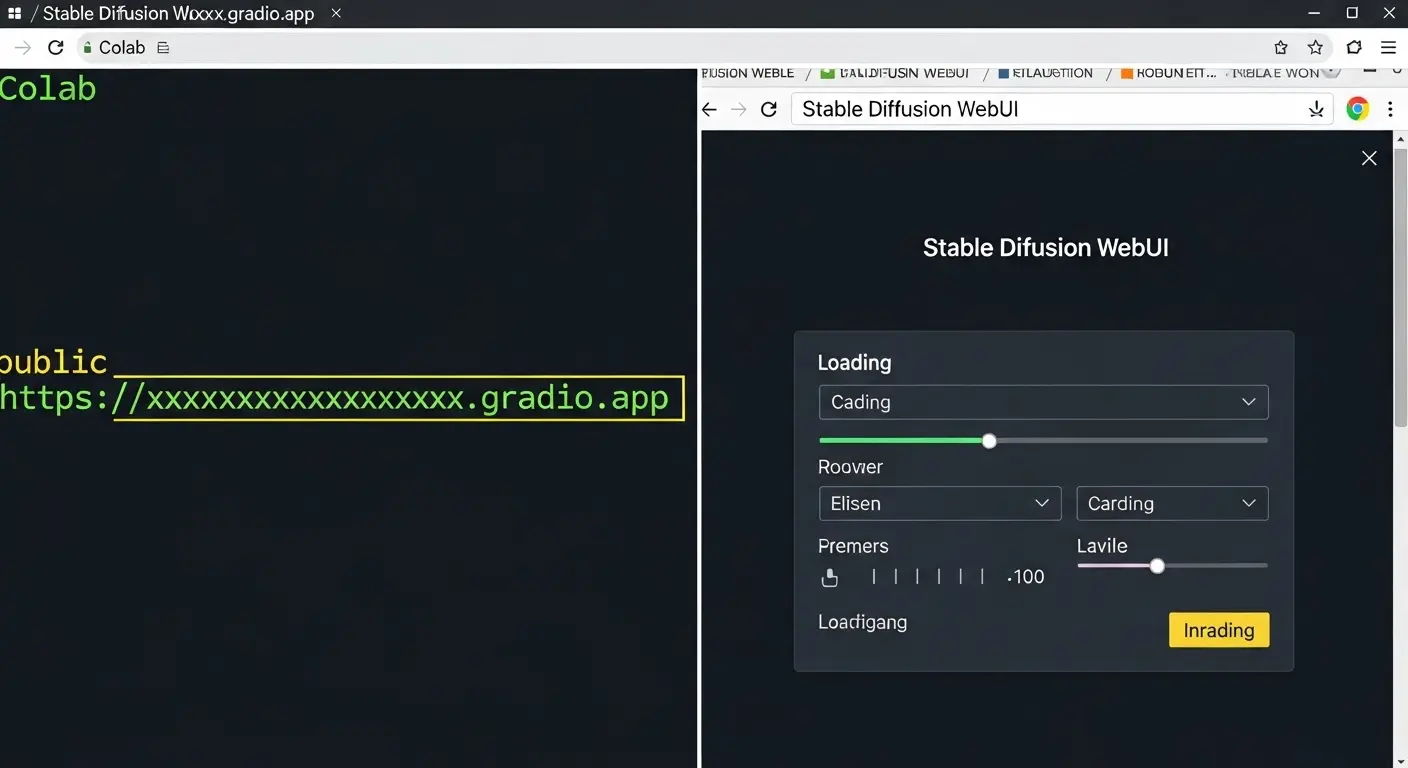
Task: Expand the Cading dropdown under Loading
Action: coord(1043,402)
